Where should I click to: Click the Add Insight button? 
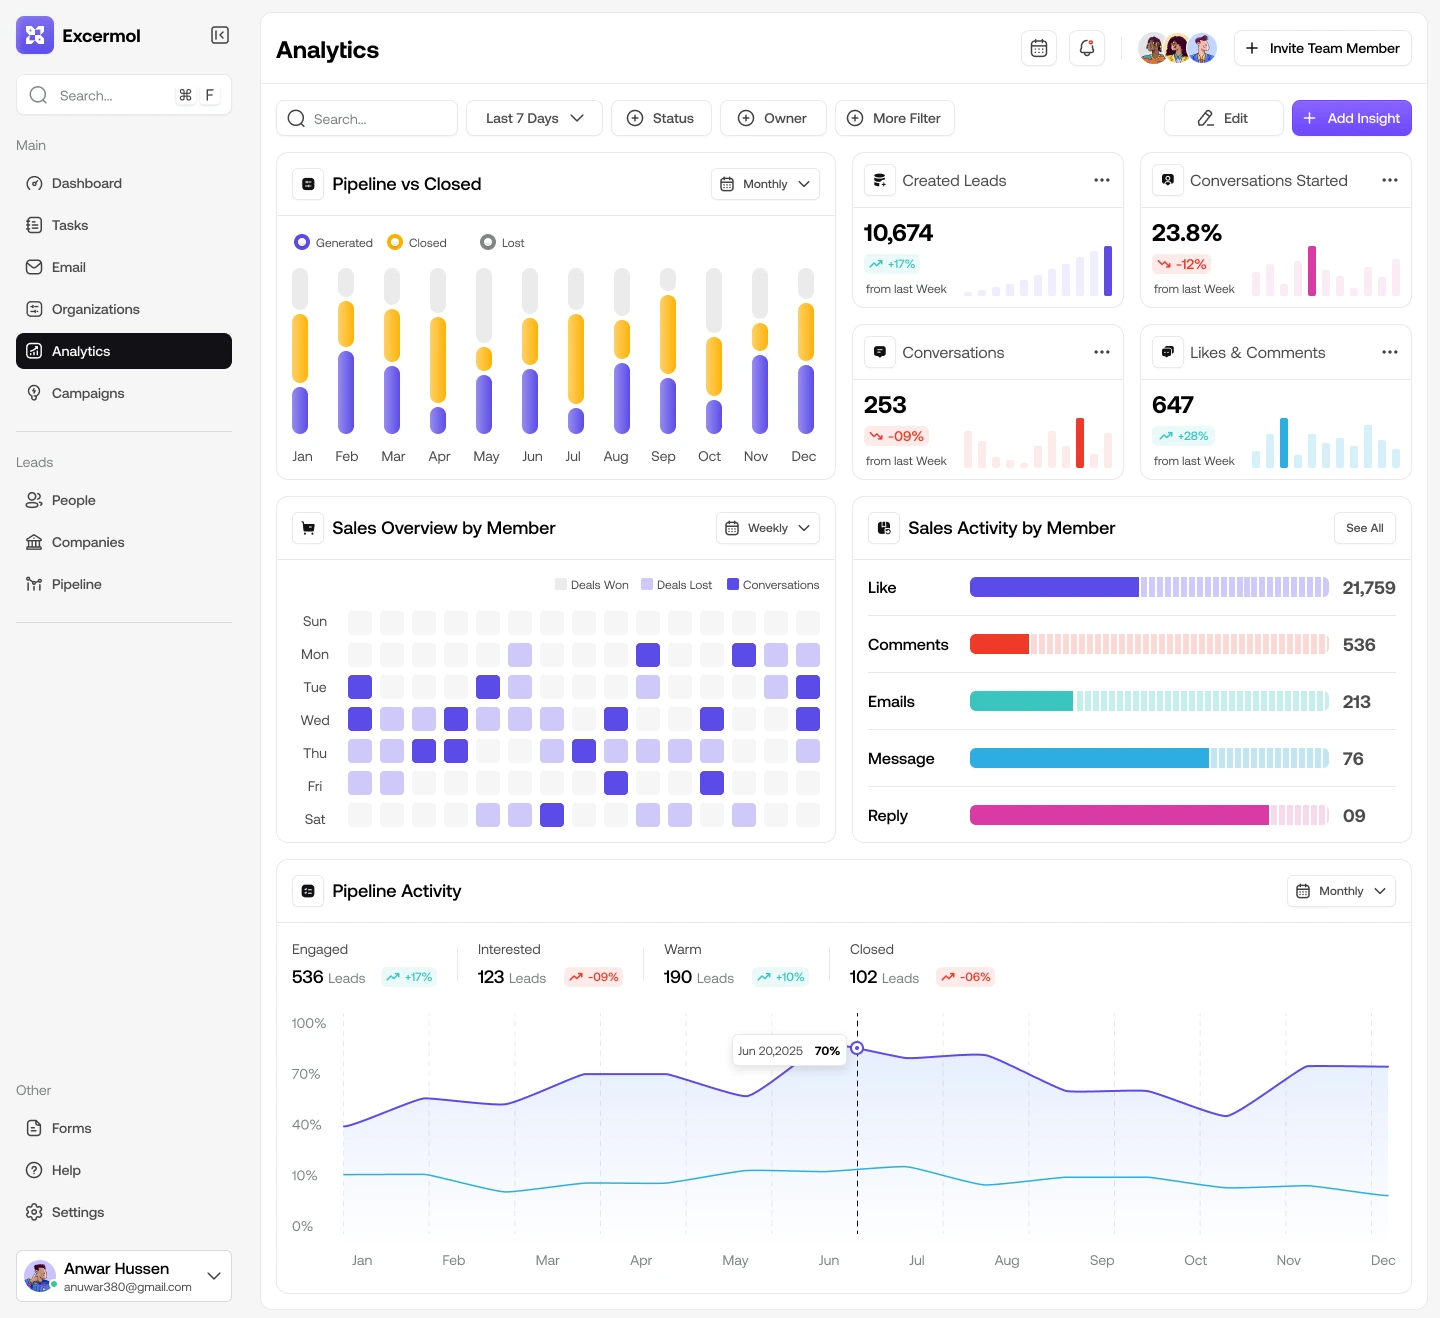pos(1352,118)
